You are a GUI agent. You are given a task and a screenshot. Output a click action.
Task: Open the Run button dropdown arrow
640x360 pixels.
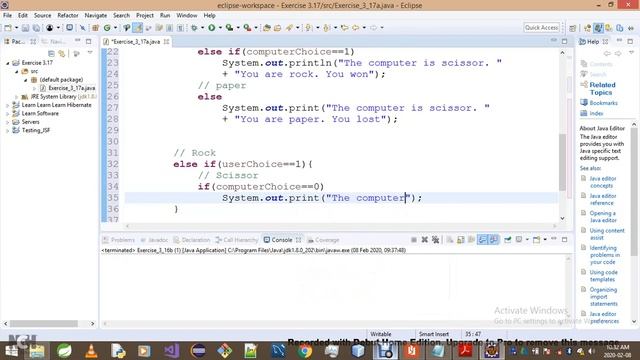tap(220, 28)
